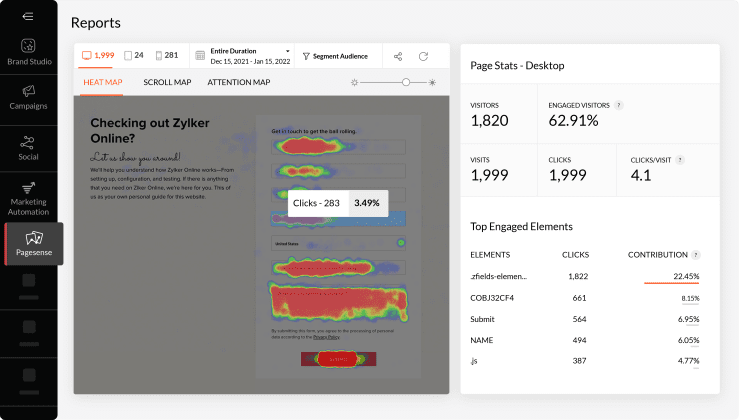Click the Elements column header

tap(490, 255)
